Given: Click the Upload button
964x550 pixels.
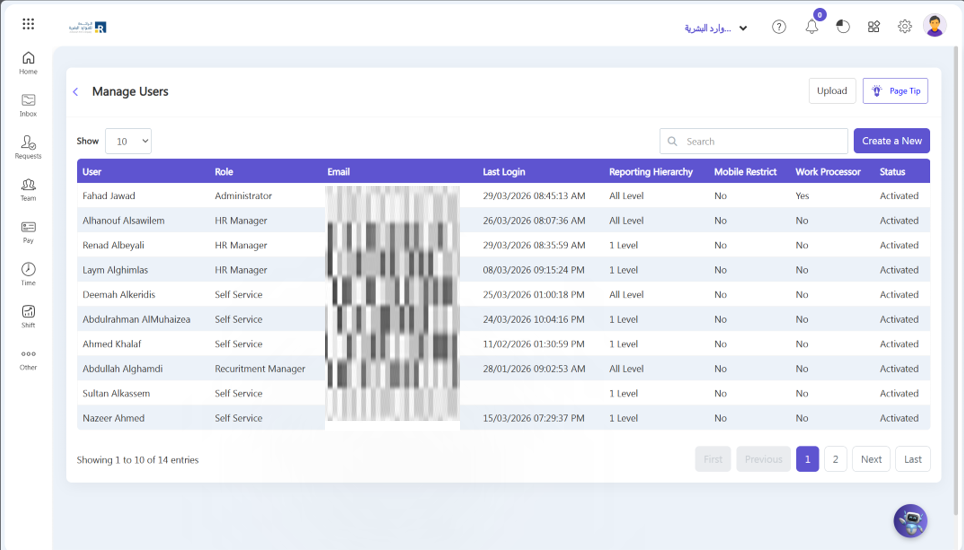Looking at the screenshot, I should [x=832, y=91].
